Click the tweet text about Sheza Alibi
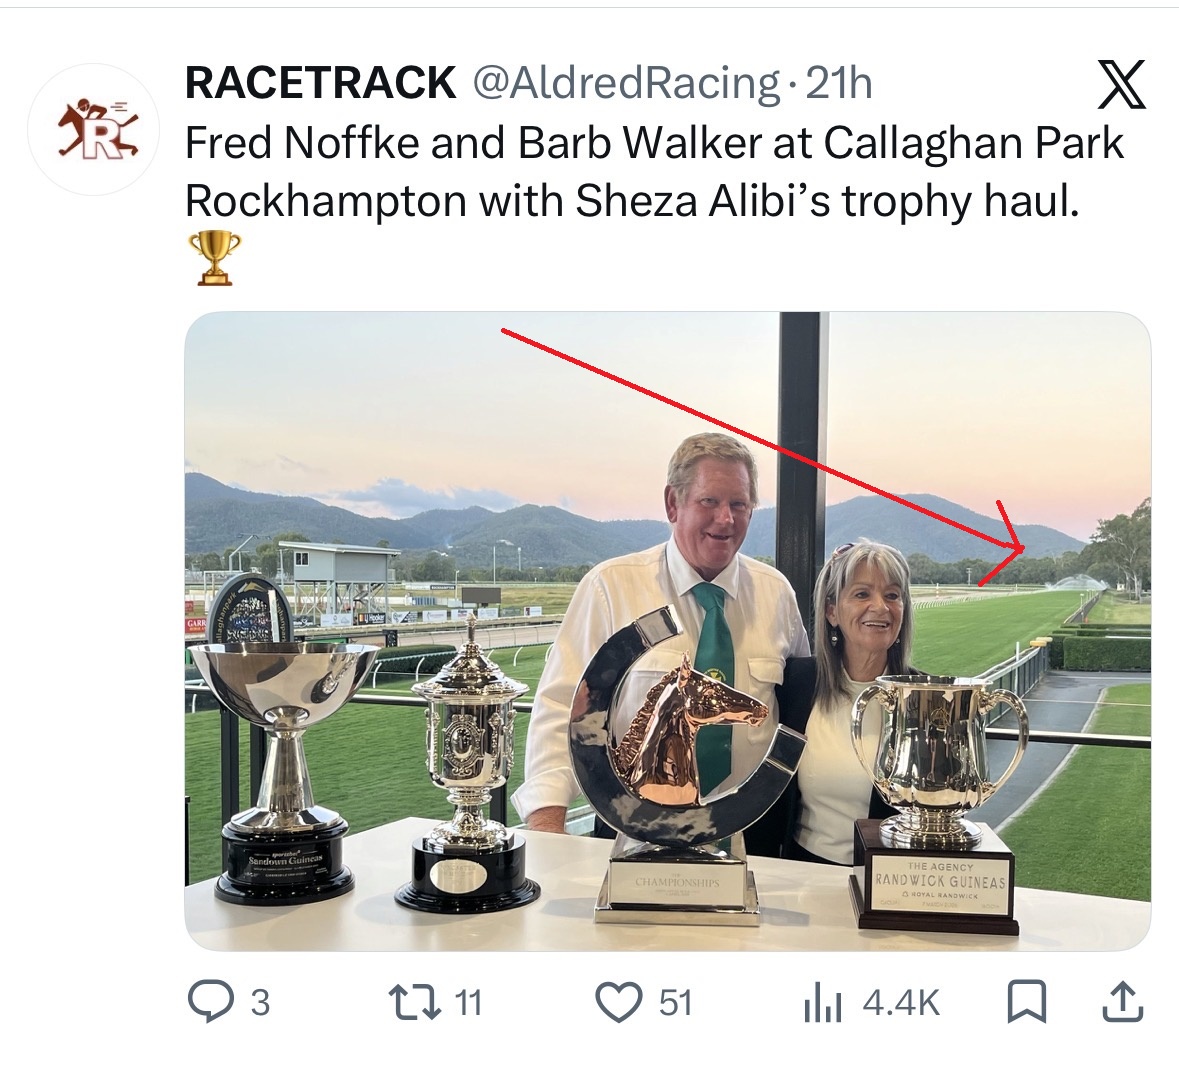The height and width of the screenshot is (1067, 1179). pyautogui.click(x=655, y=172)
